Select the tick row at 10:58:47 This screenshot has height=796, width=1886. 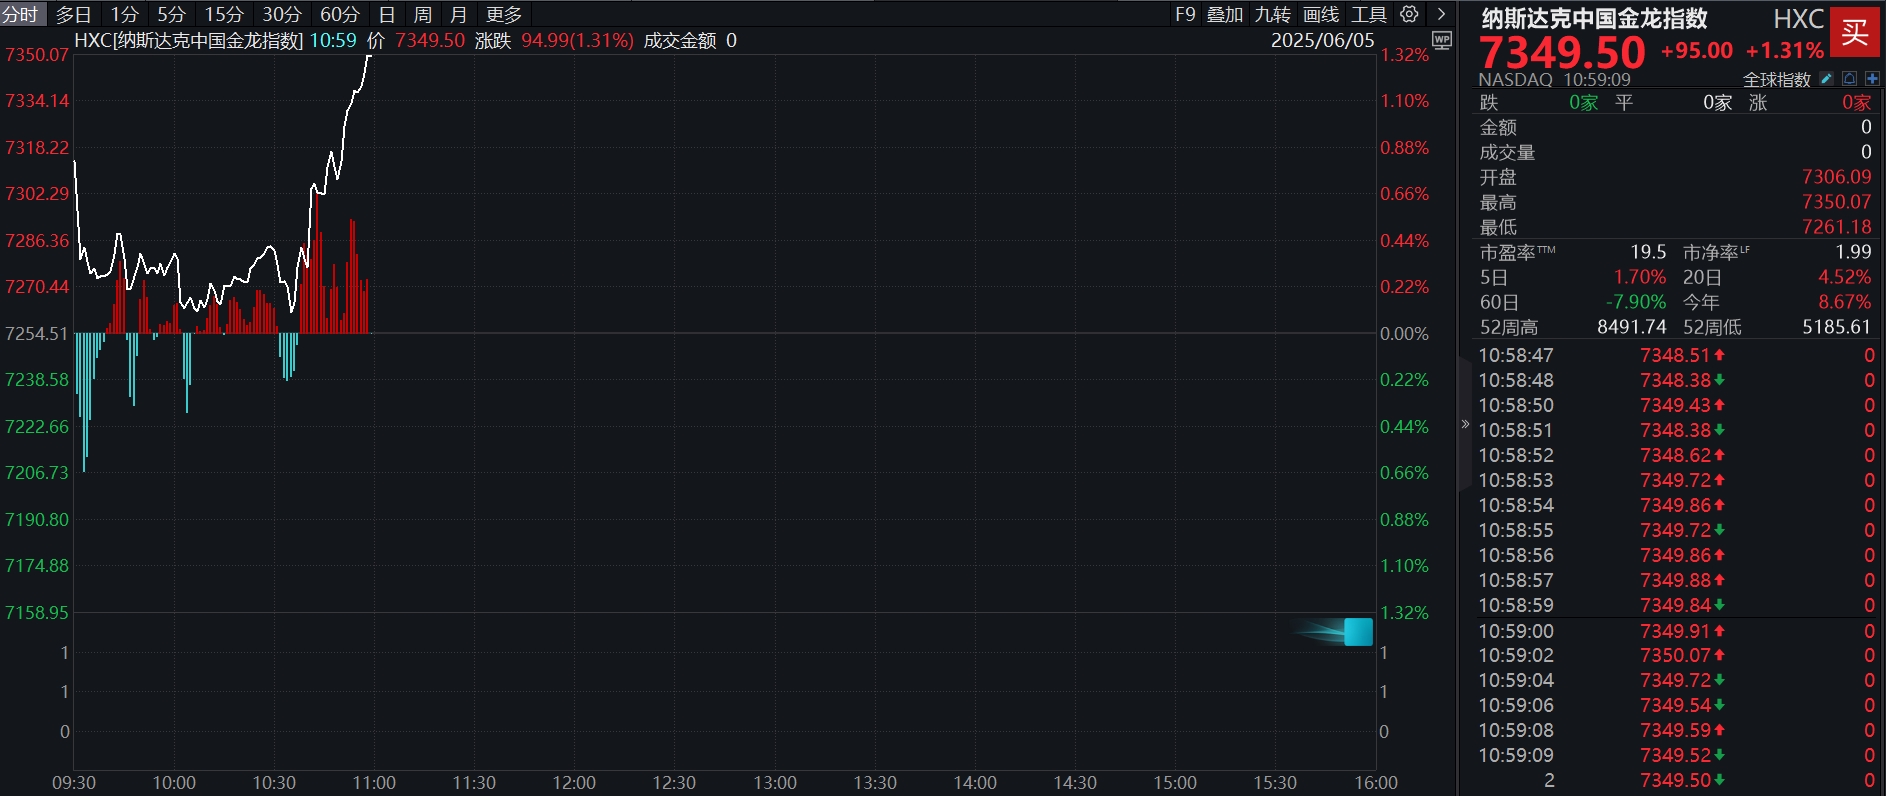pos(1676,355)
